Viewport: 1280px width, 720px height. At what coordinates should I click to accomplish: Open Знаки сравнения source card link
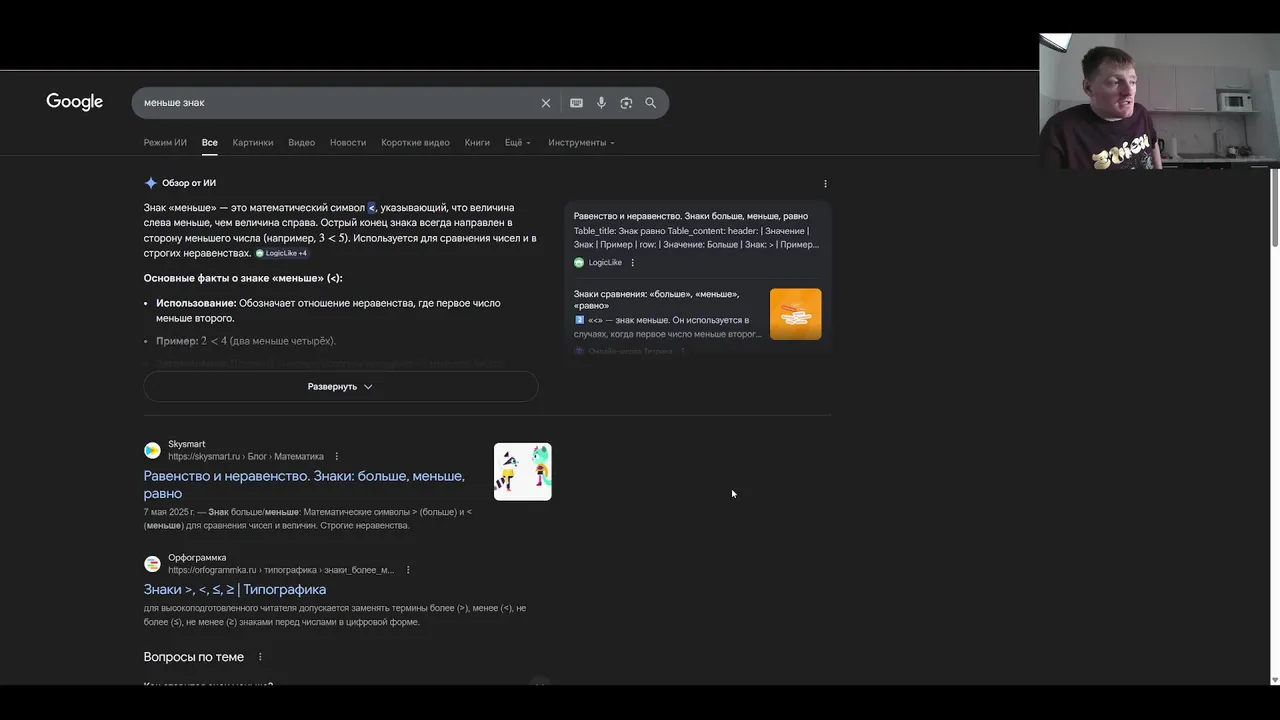[656, 300]
